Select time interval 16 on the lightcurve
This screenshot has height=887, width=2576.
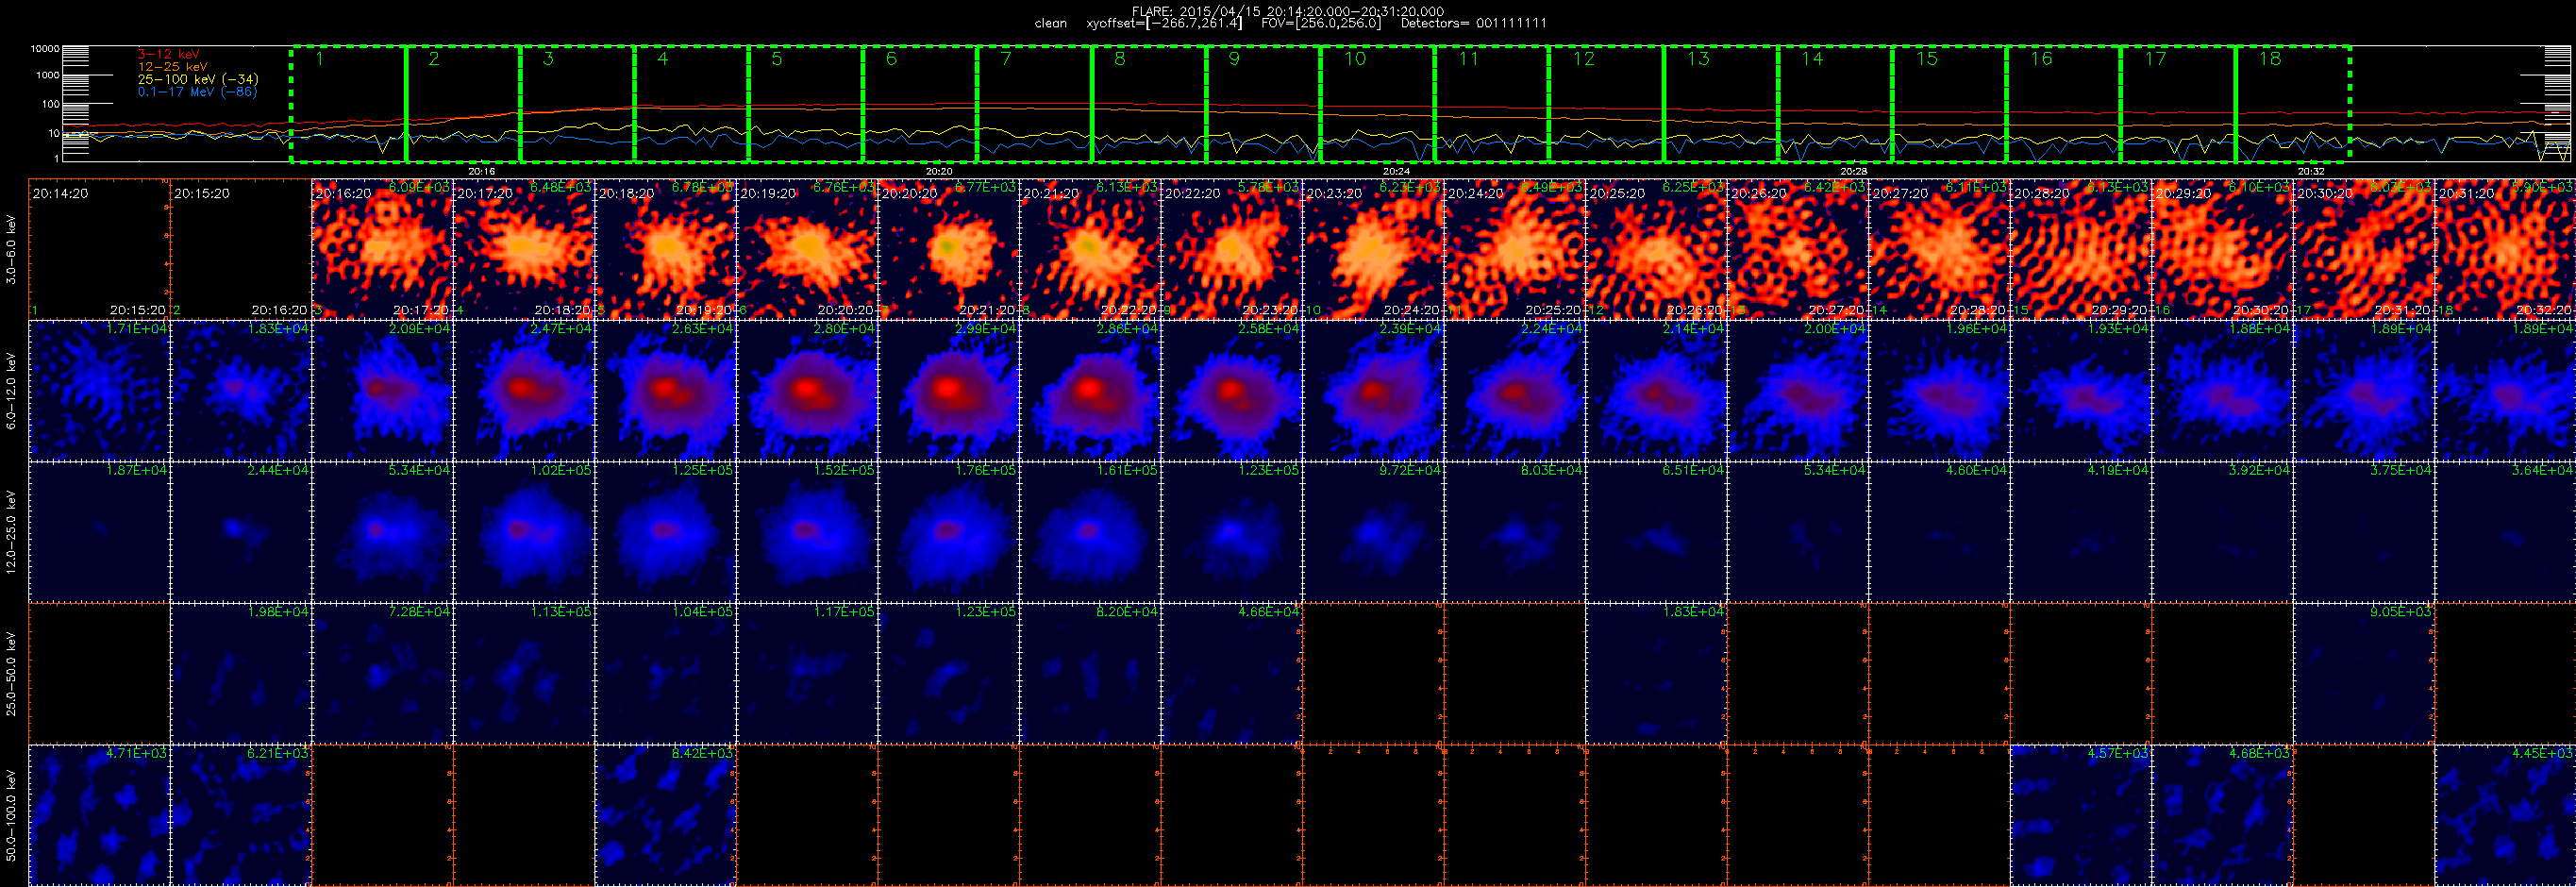pyautogui.click(x=2064, y=104)
